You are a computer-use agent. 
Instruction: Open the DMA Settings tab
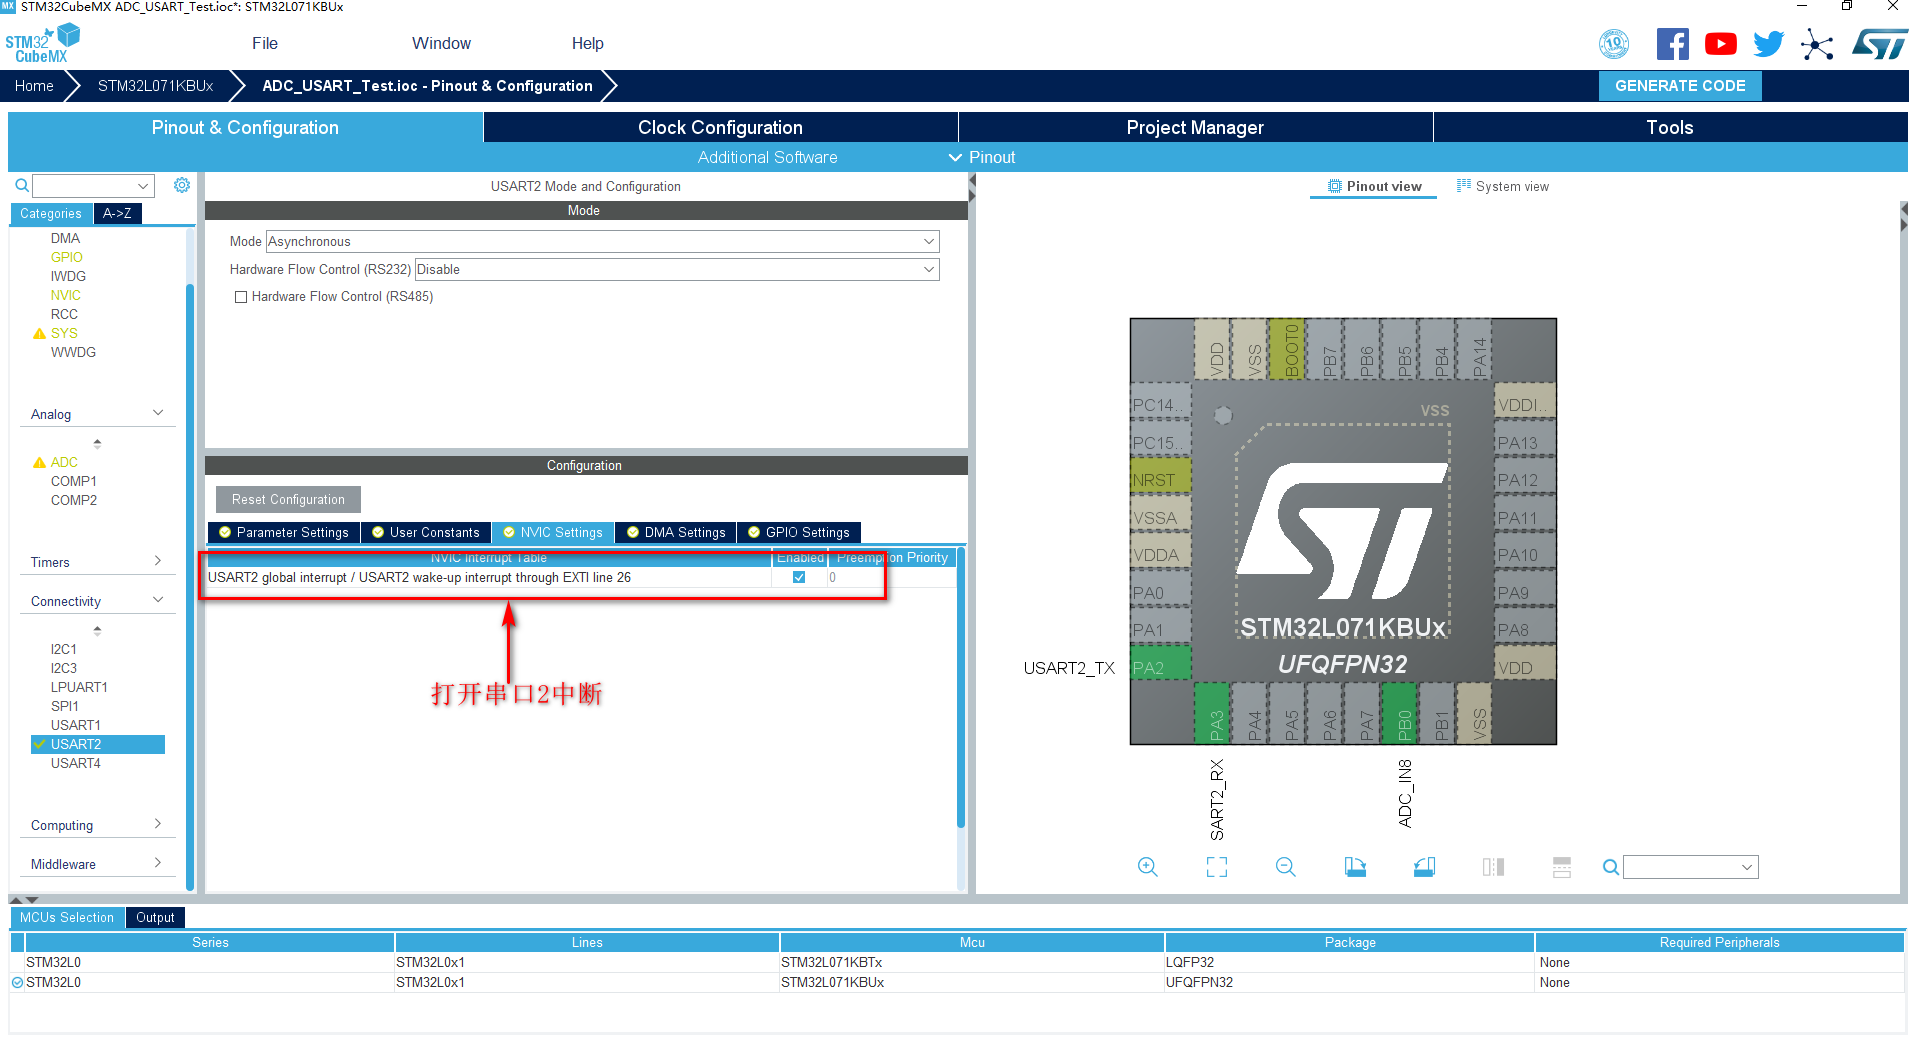676,532
